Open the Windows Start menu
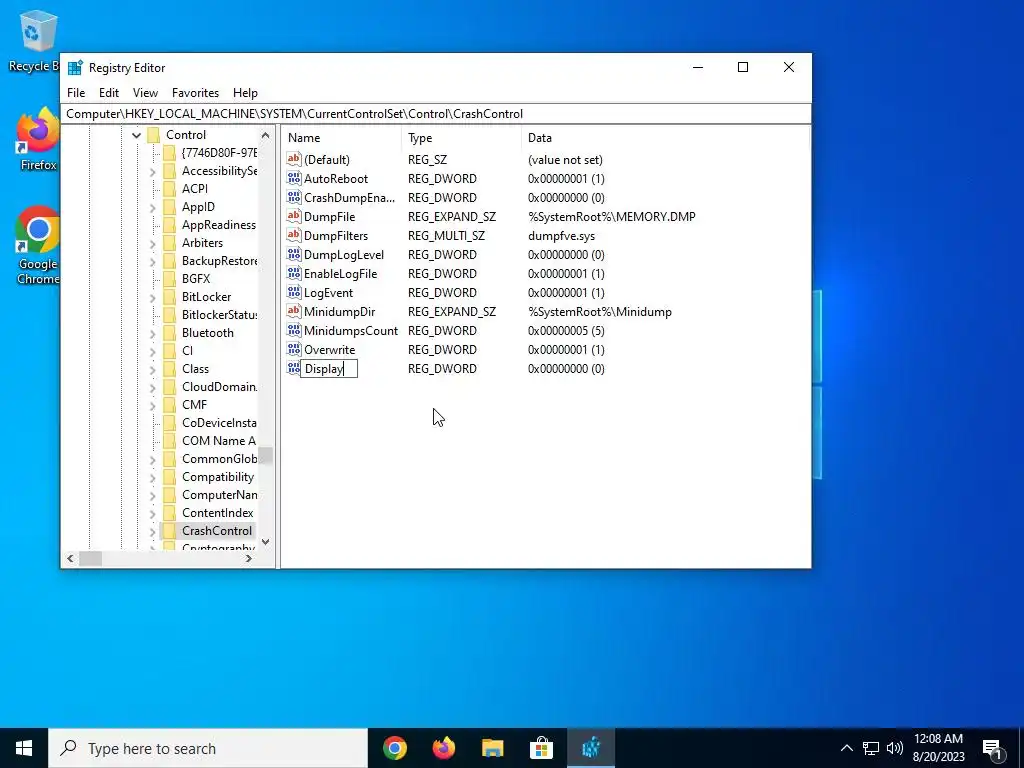The width and height of the screenshot is (1024, 768). coord(24,748)
